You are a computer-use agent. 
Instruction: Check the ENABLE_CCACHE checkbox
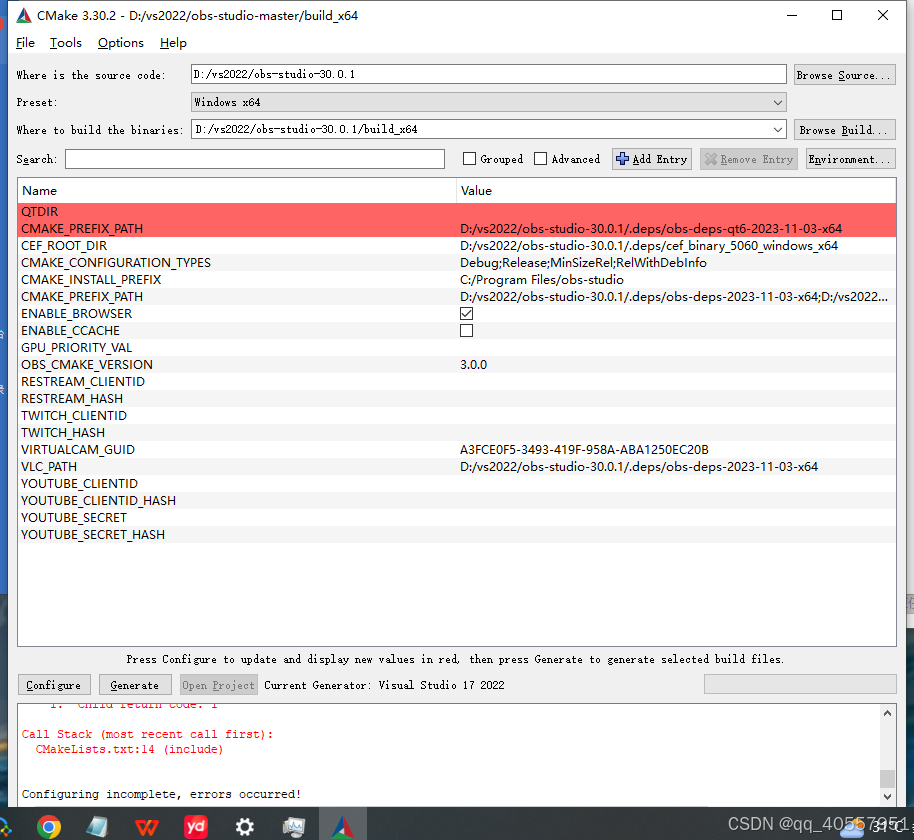(466, 331)
